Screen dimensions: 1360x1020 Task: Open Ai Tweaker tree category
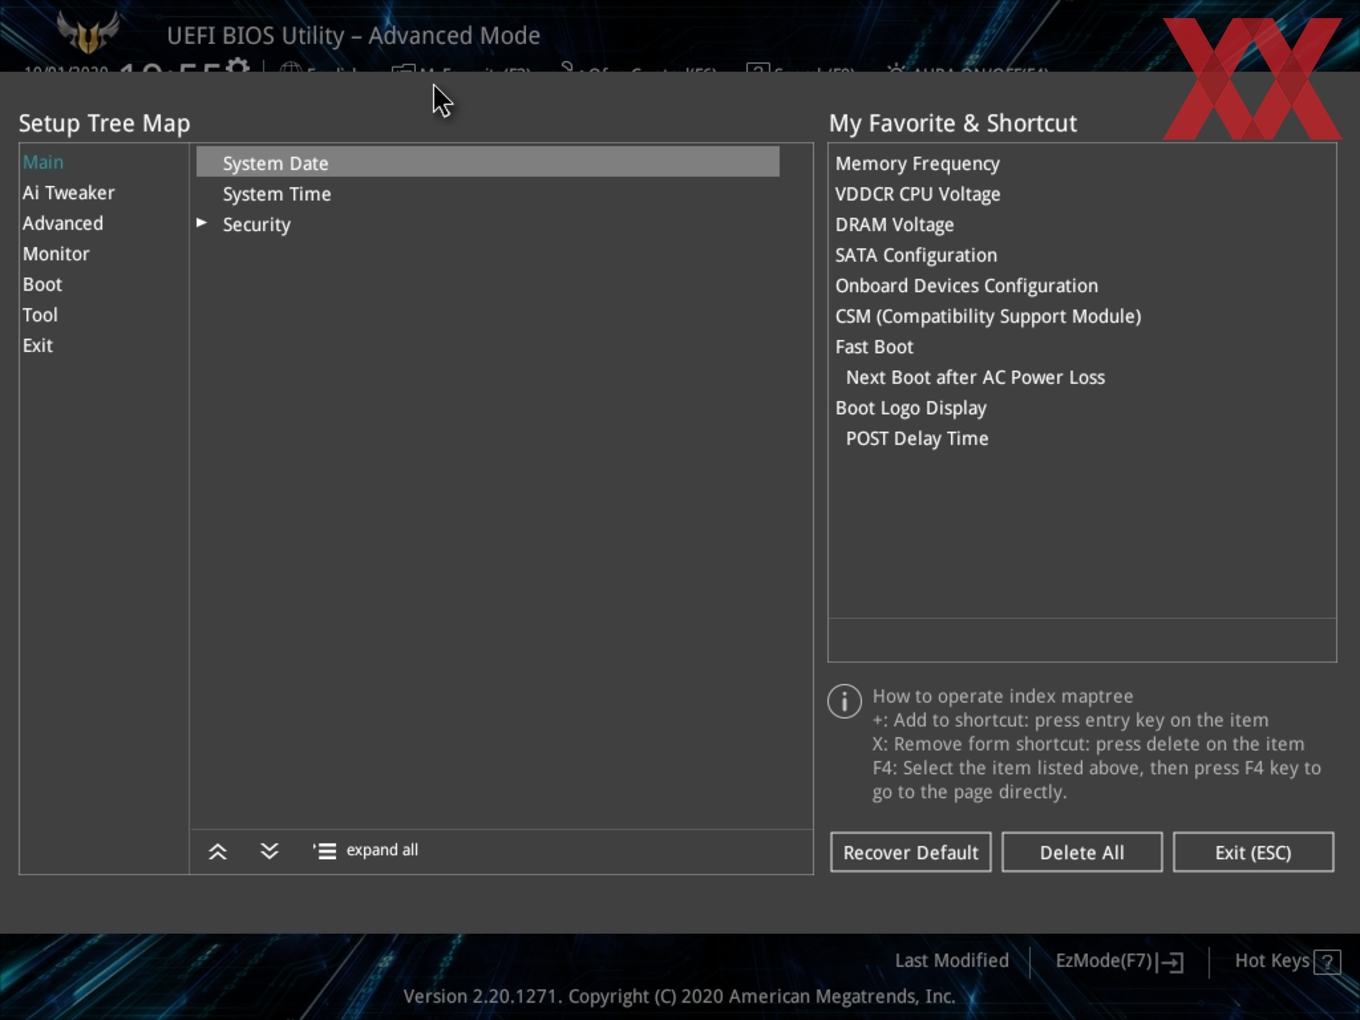click(68, 193)
